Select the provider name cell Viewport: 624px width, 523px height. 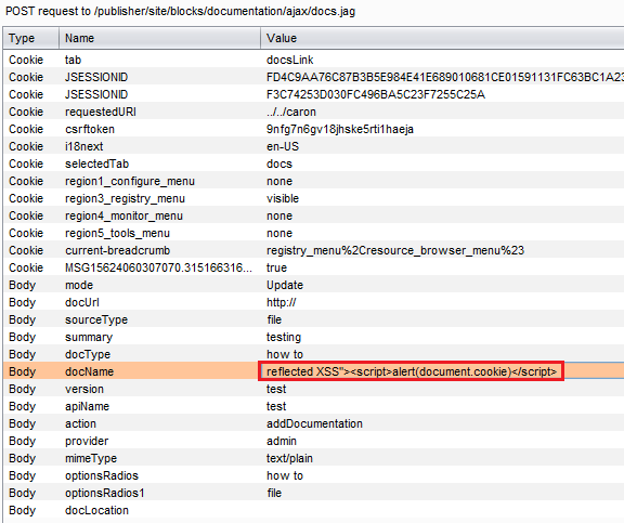tap(86, 441)
